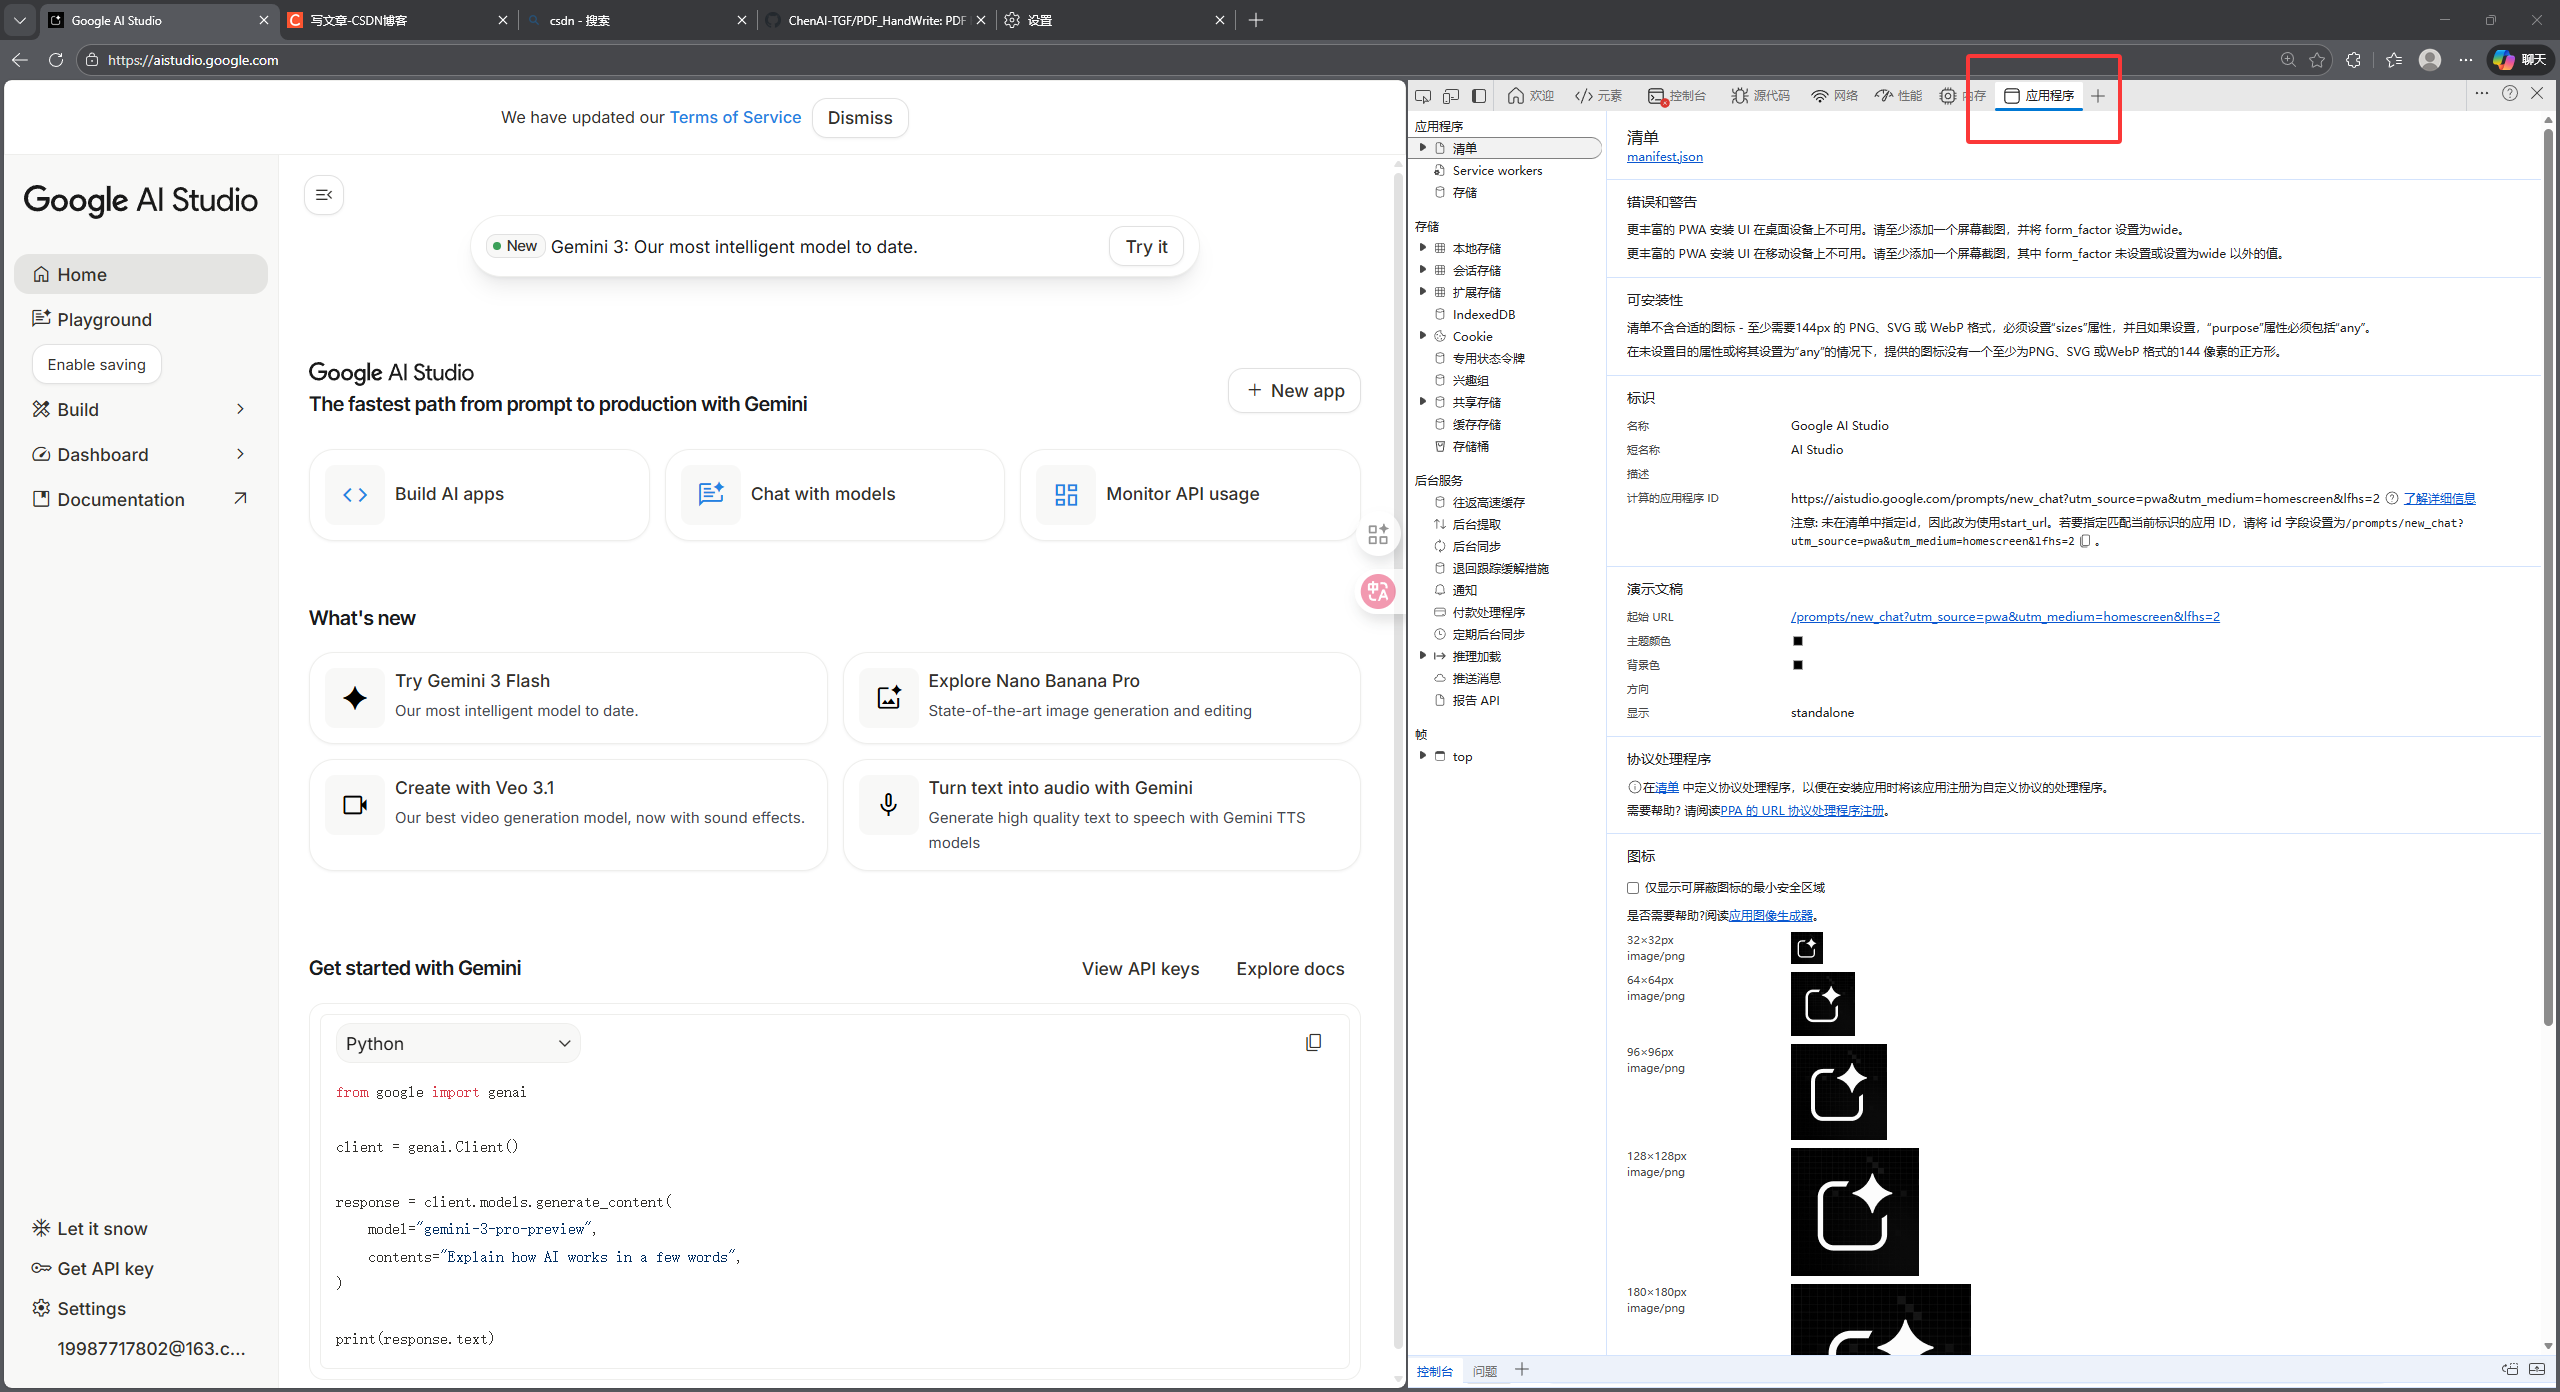Screen dimensions: 2560x1392
Task: Check the minimum safe area checkbox for maskable icons
Action: [1633, 888]
